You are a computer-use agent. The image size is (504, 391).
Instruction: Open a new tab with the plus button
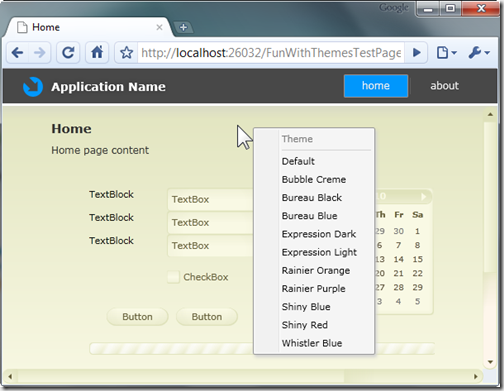click(x=183, y=27)
